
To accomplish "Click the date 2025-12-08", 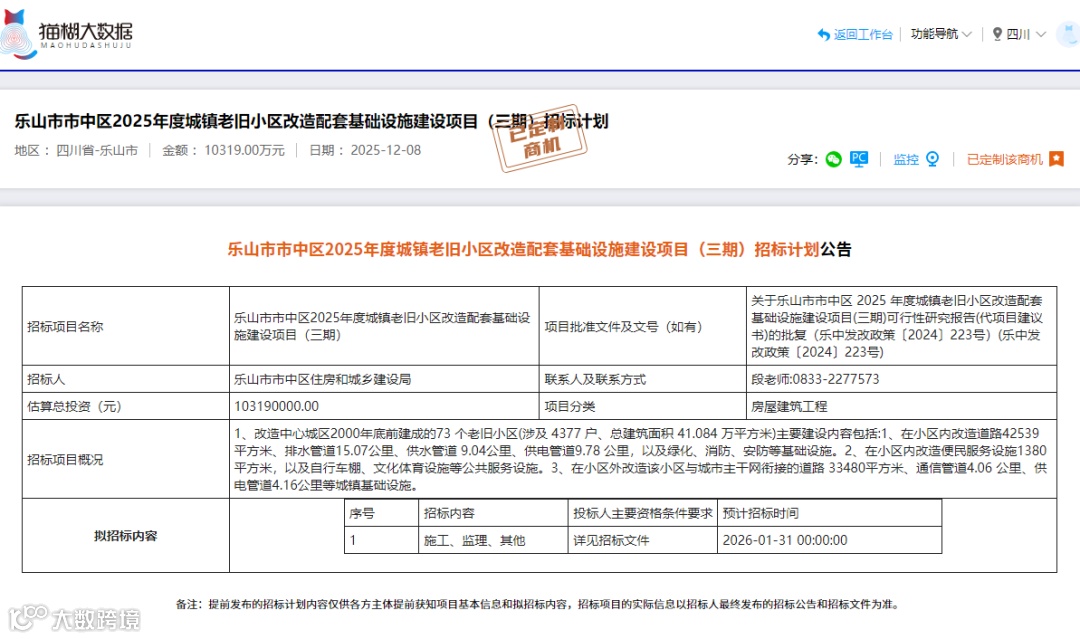I will pyautogui.click(x=386, y=150).
